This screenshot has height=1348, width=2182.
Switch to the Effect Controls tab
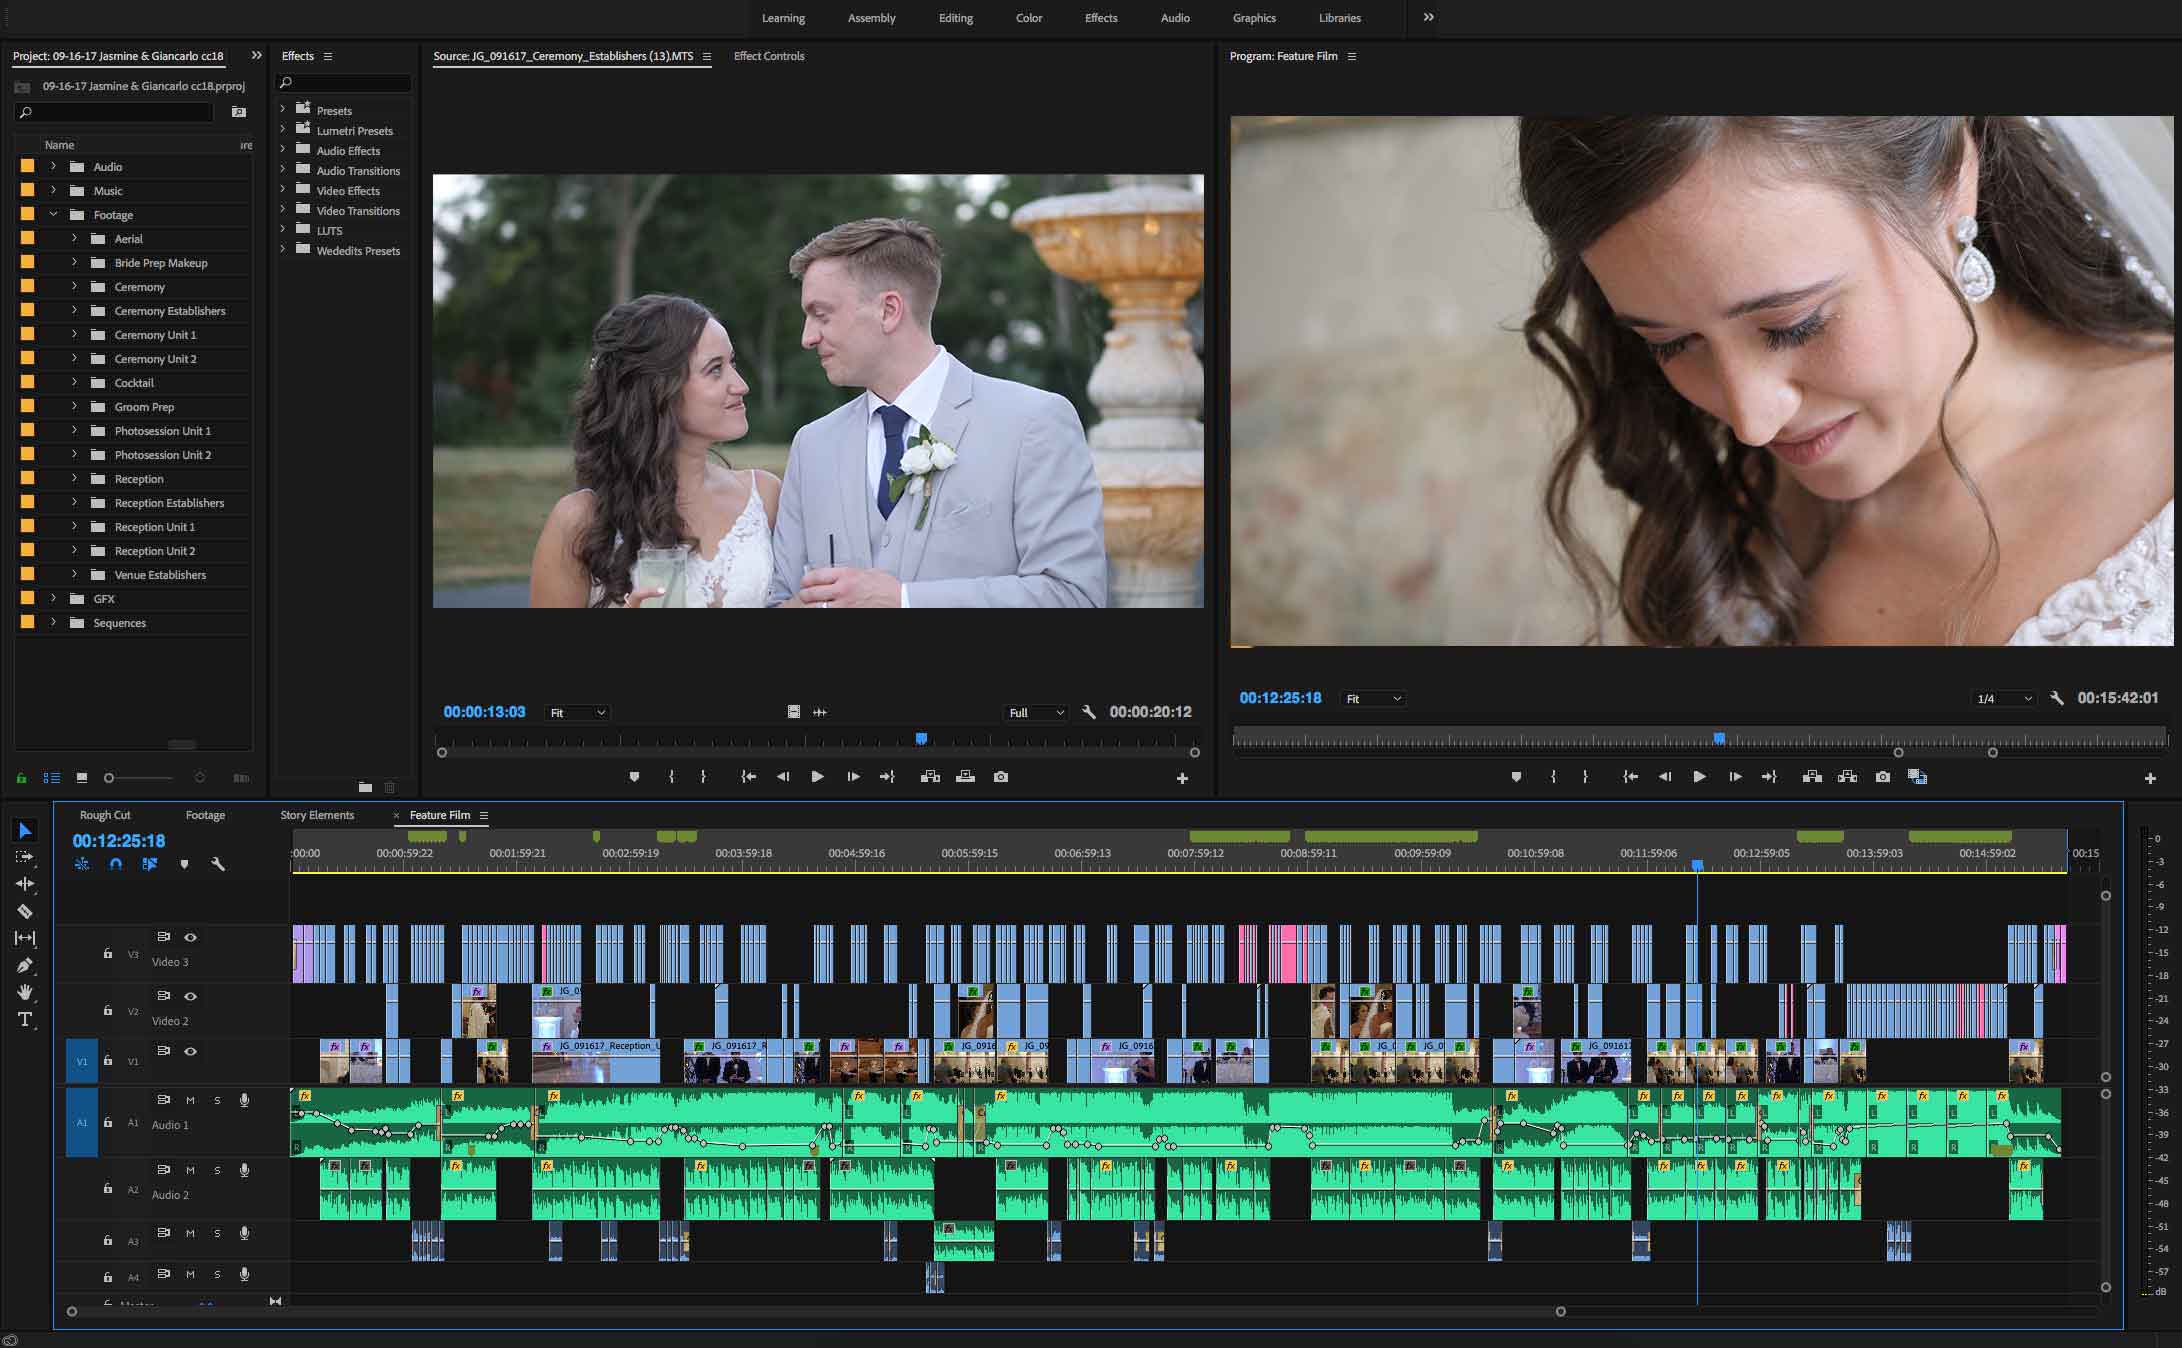pyautogui.click(x=768, y=56)
